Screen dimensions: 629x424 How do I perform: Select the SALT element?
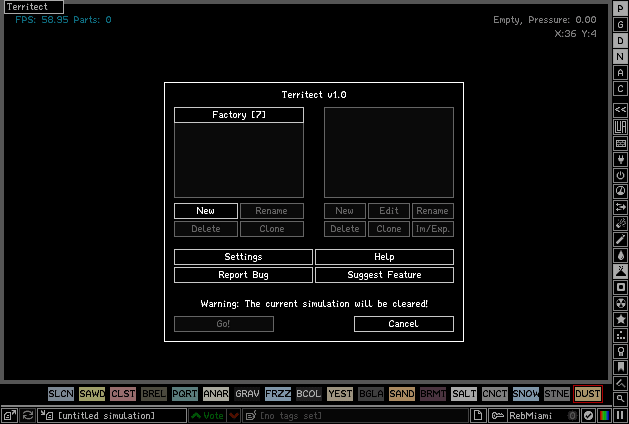tap(464, 394)
